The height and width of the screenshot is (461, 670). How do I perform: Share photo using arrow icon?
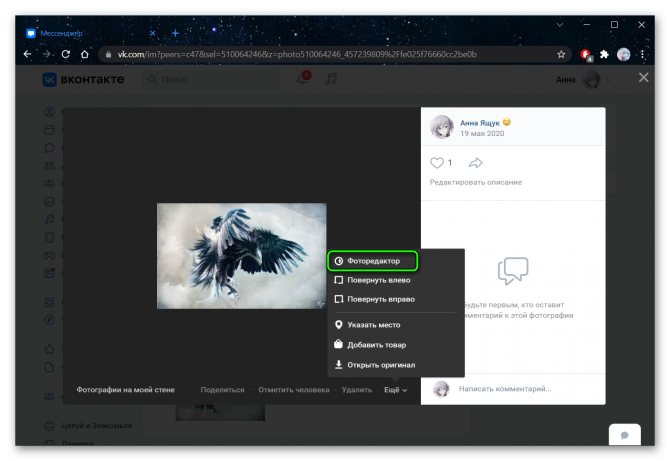(x=476, y=163)
